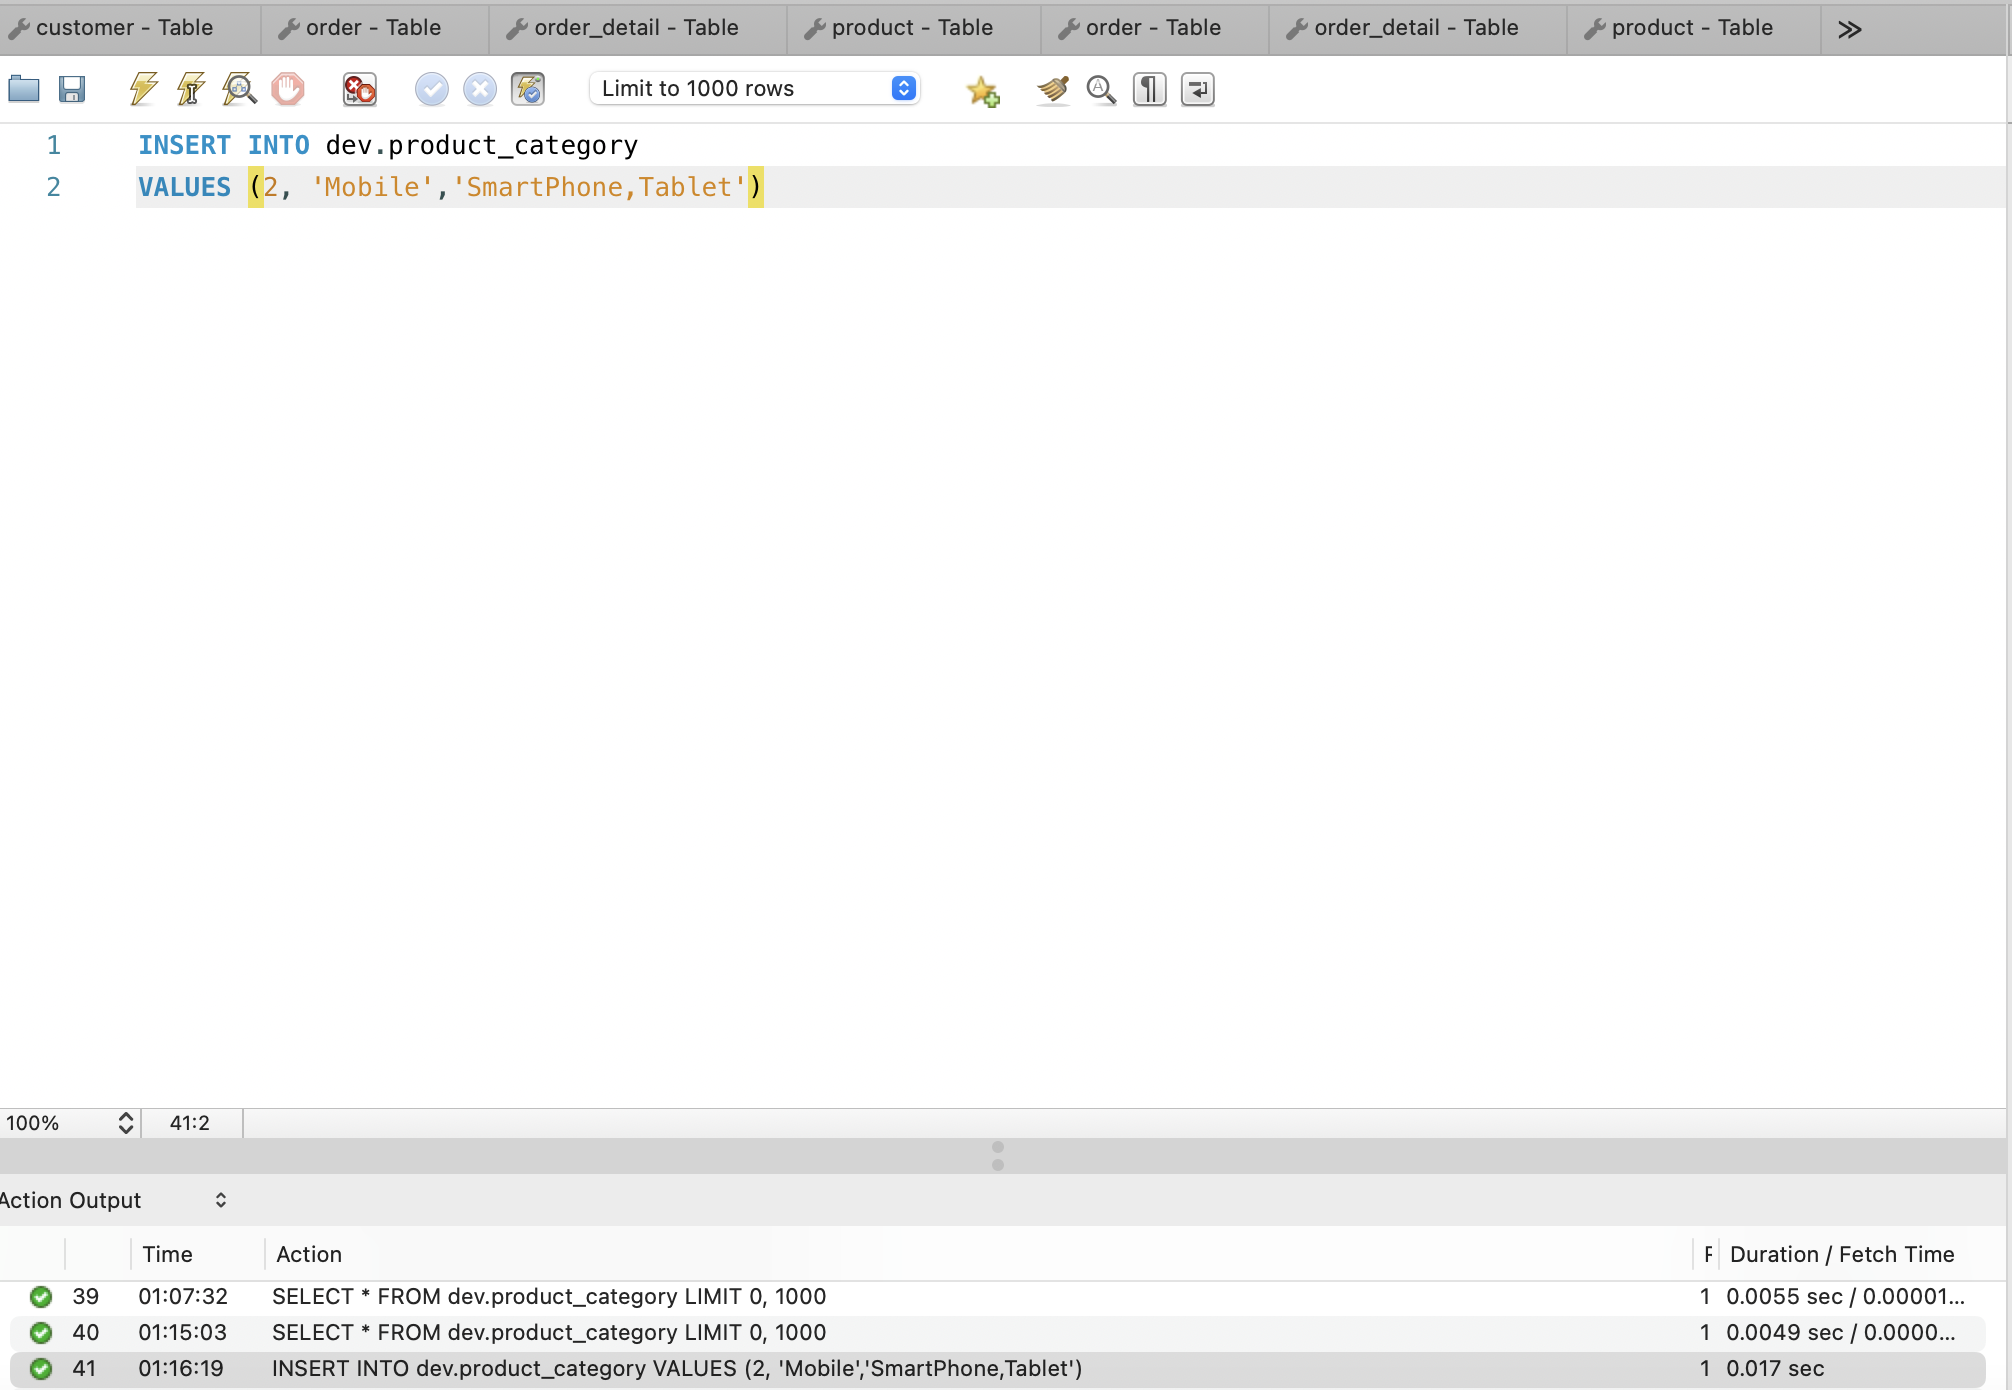The image size is (2012, 1390).
Task: Show more tabs with the double chevron
Action: click(x=1849, y=29)
